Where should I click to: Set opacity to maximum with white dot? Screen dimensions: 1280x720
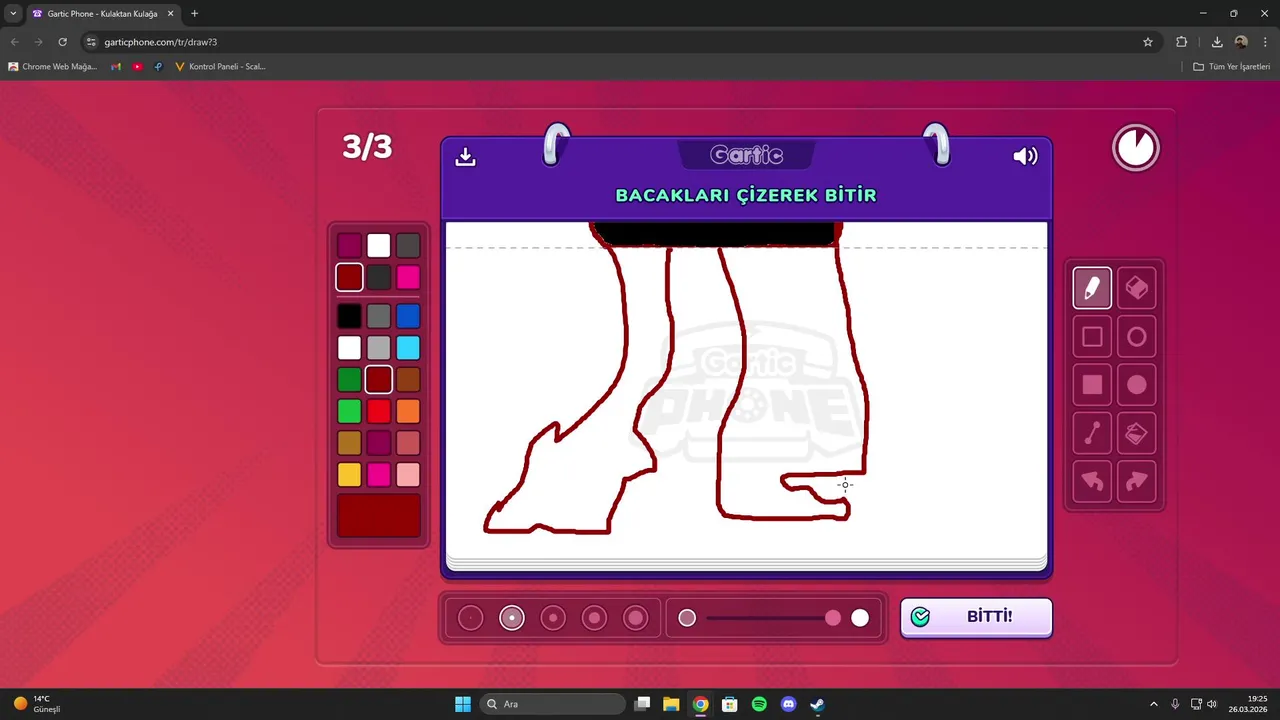(x=860, y=618)
